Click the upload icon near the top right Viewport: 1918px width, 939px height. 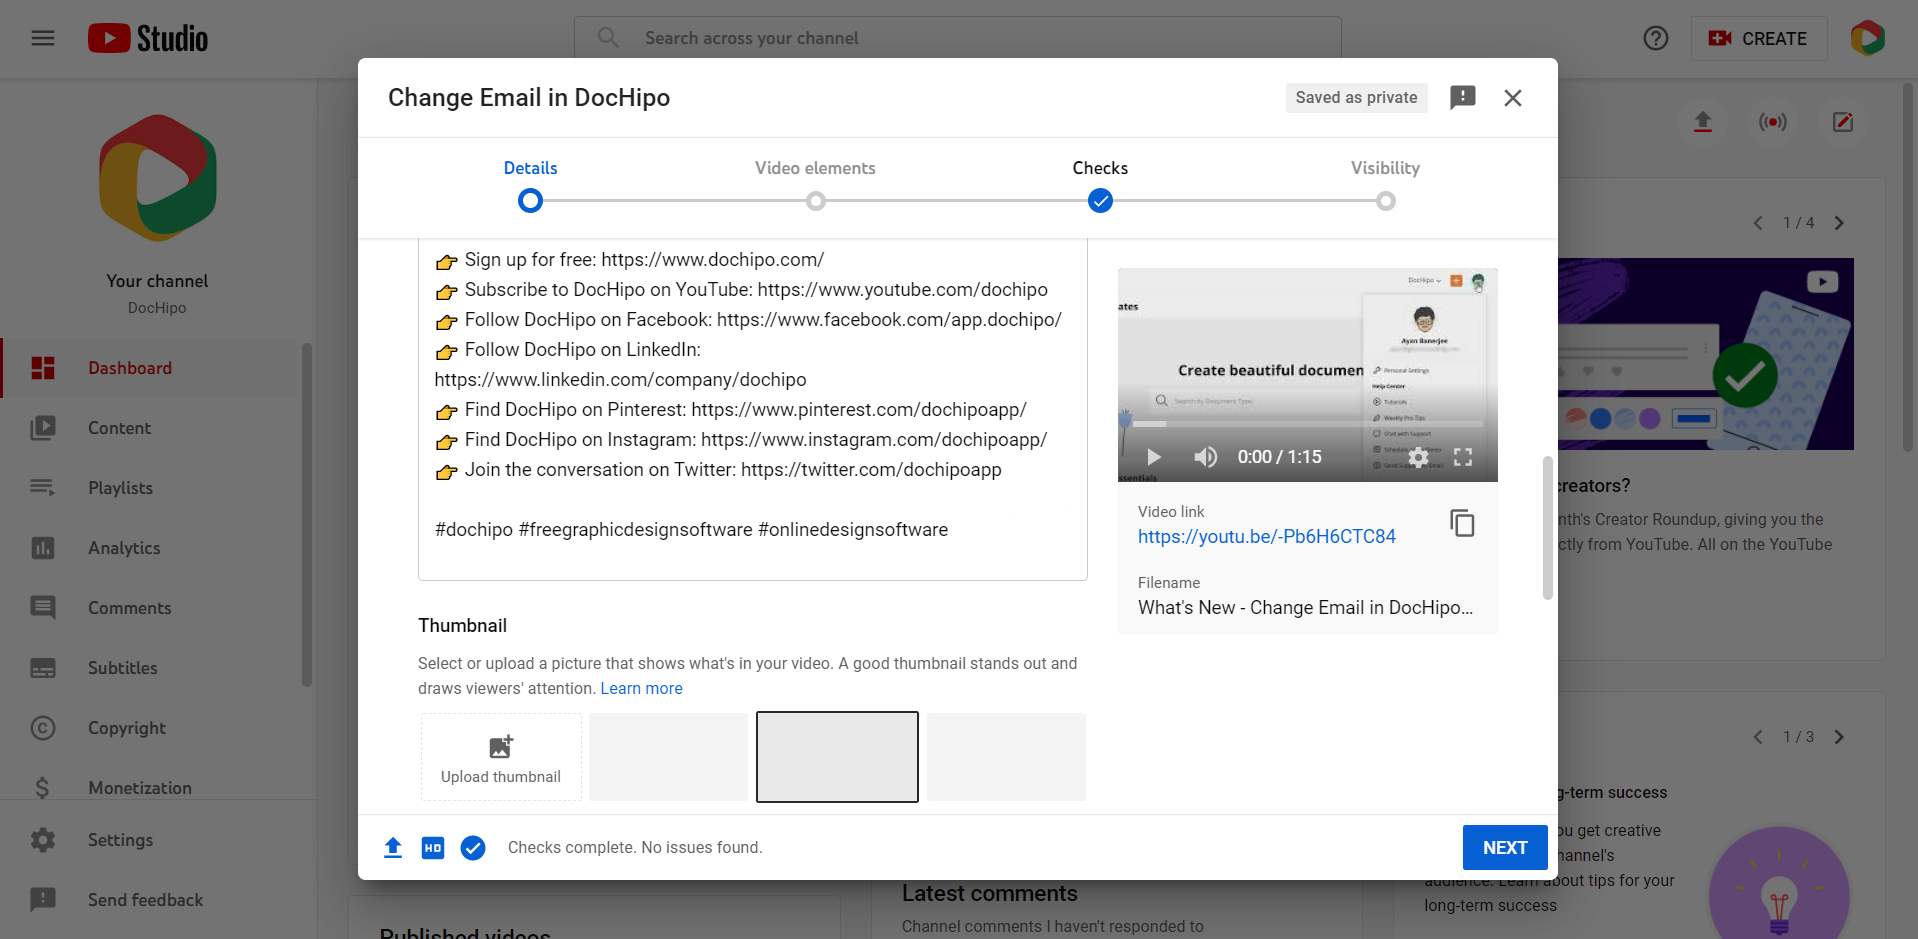(x=1703, y=122)
